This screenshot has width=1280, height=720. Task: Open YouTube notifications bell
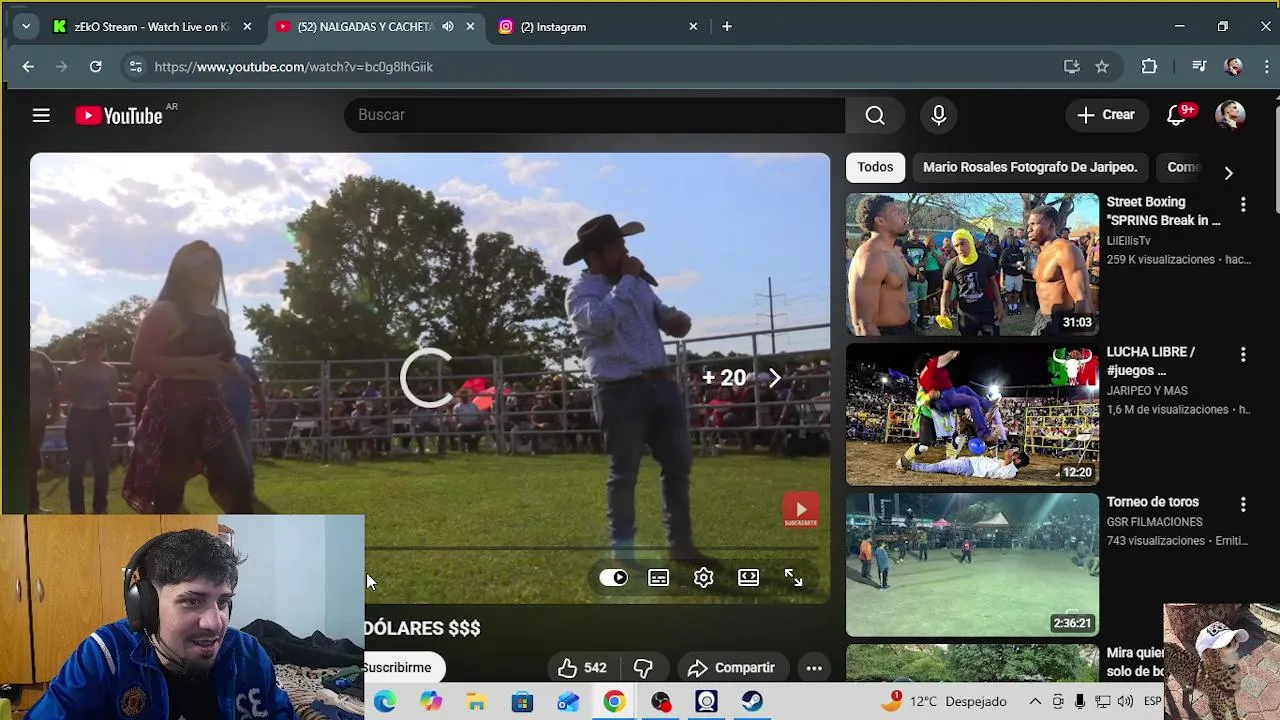pyautogui.click(x=1177, y=116)
